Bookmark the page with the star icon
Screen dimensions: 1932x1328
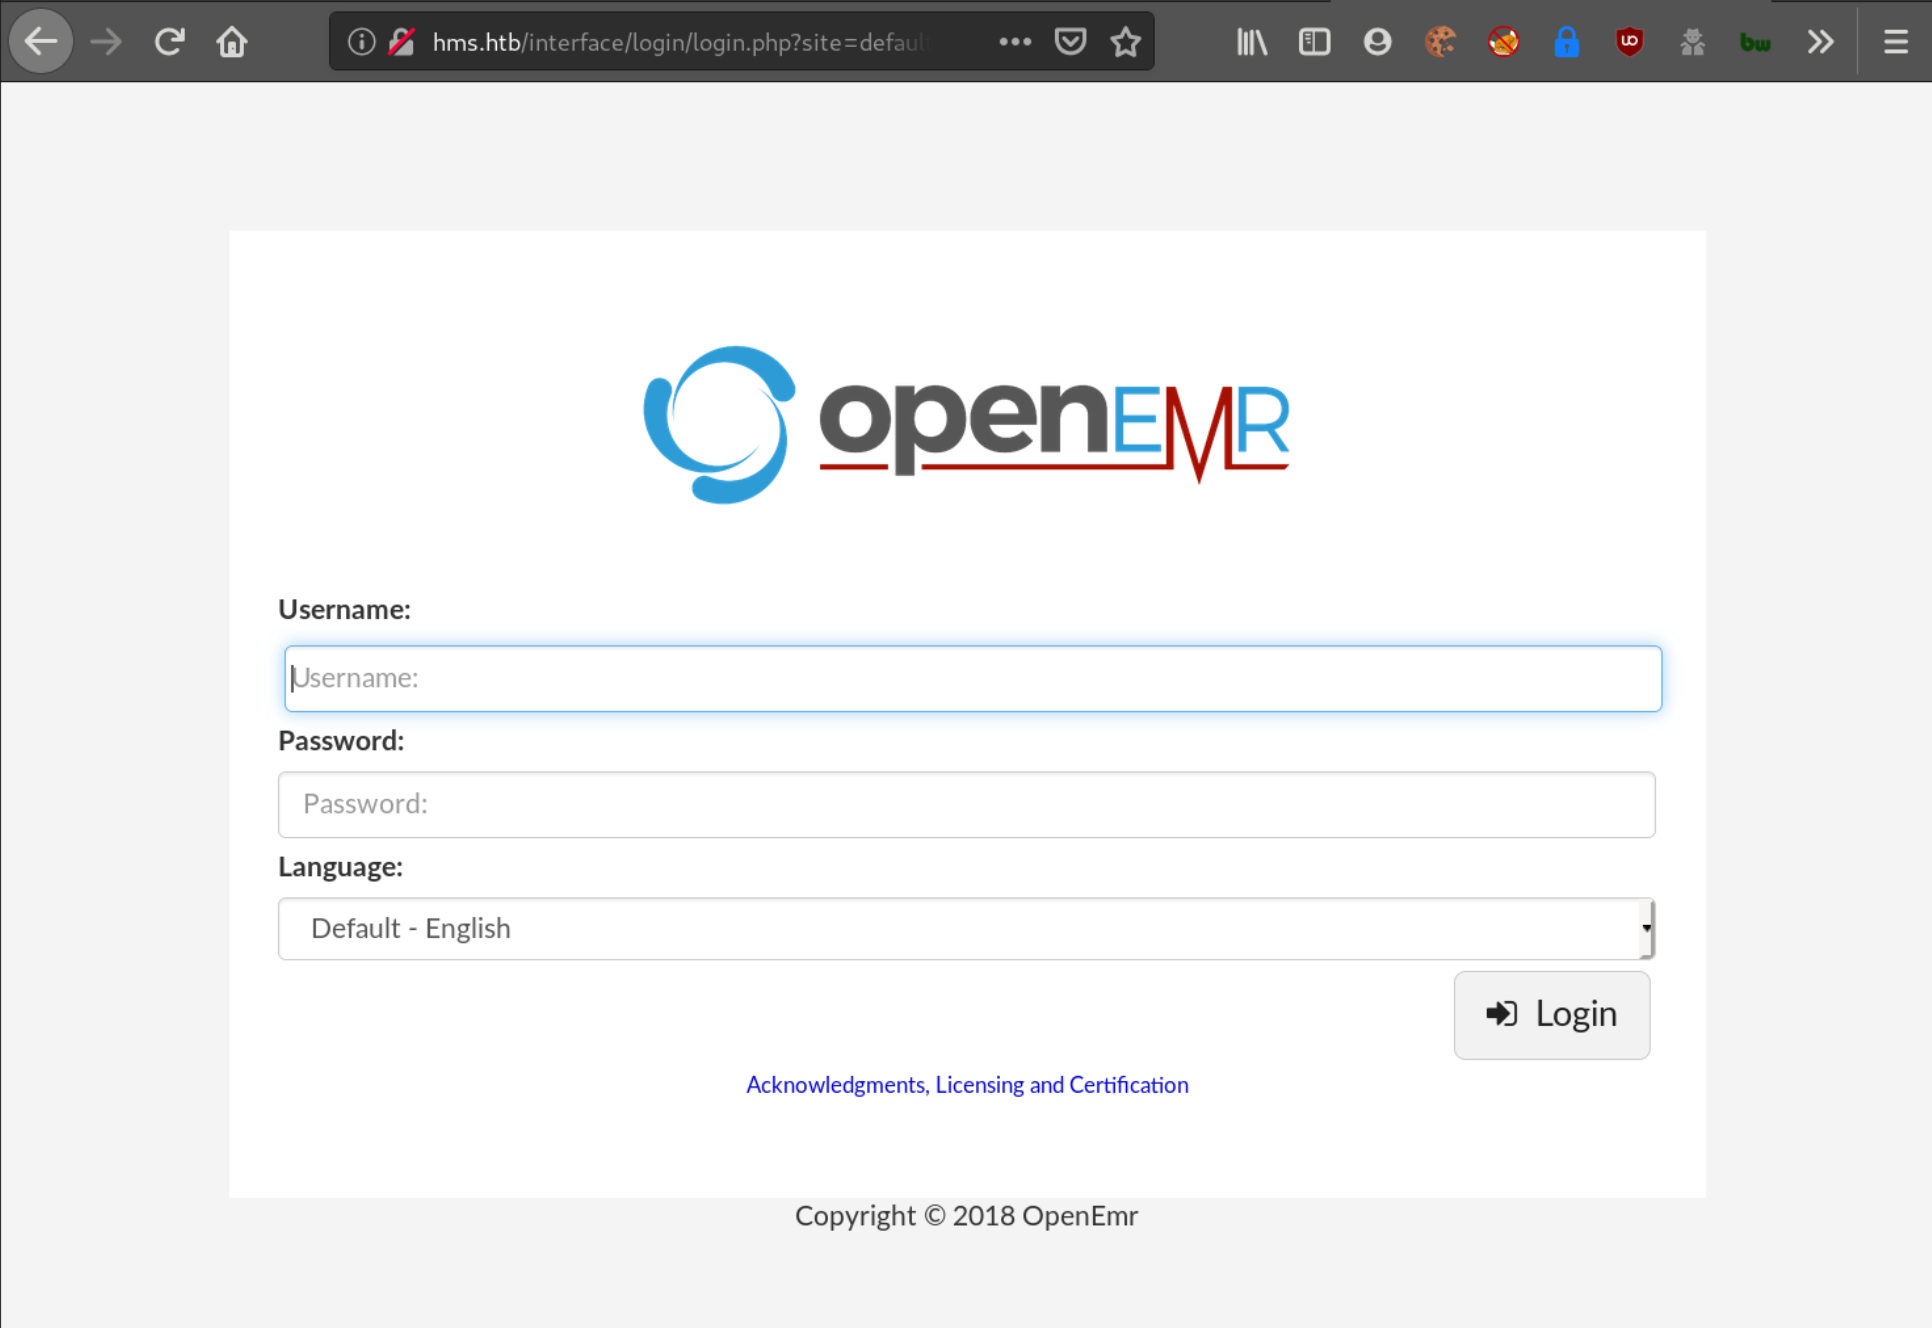pyautogui.click(x=1125, y=41)
